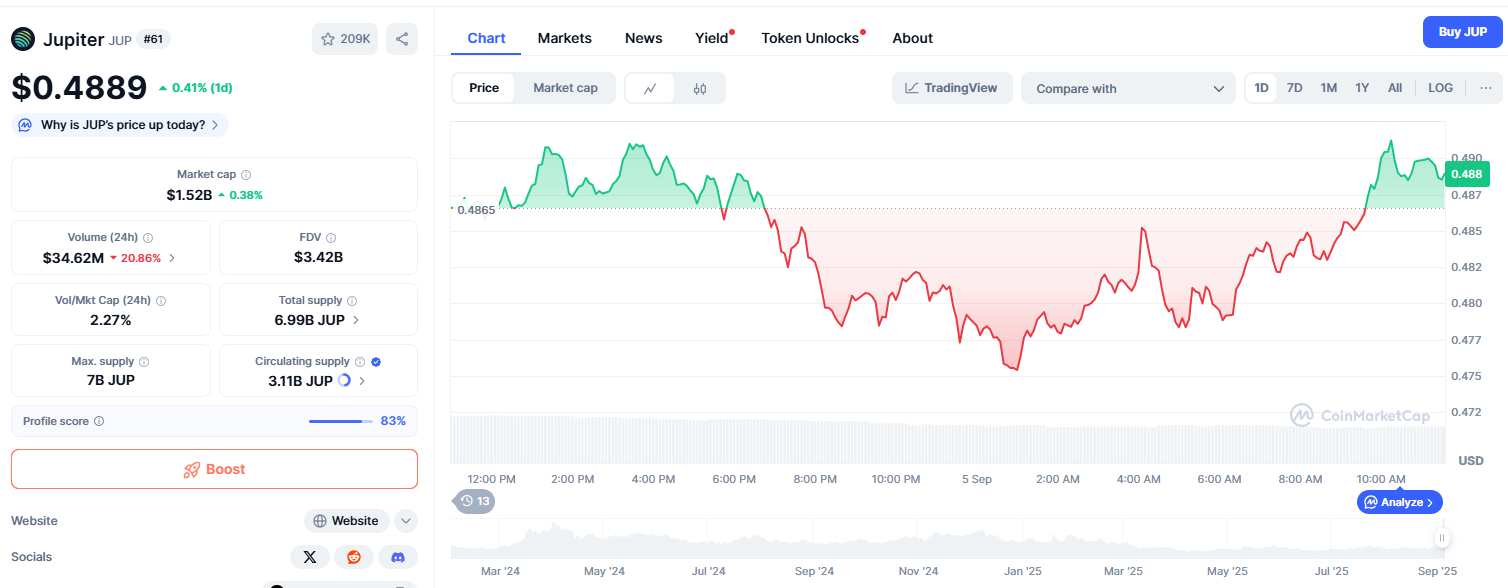Image resolution: width=1508 pixels, height=588 pixels.
Task: Click Max. supply info icon
Action: tap(144, 362)
